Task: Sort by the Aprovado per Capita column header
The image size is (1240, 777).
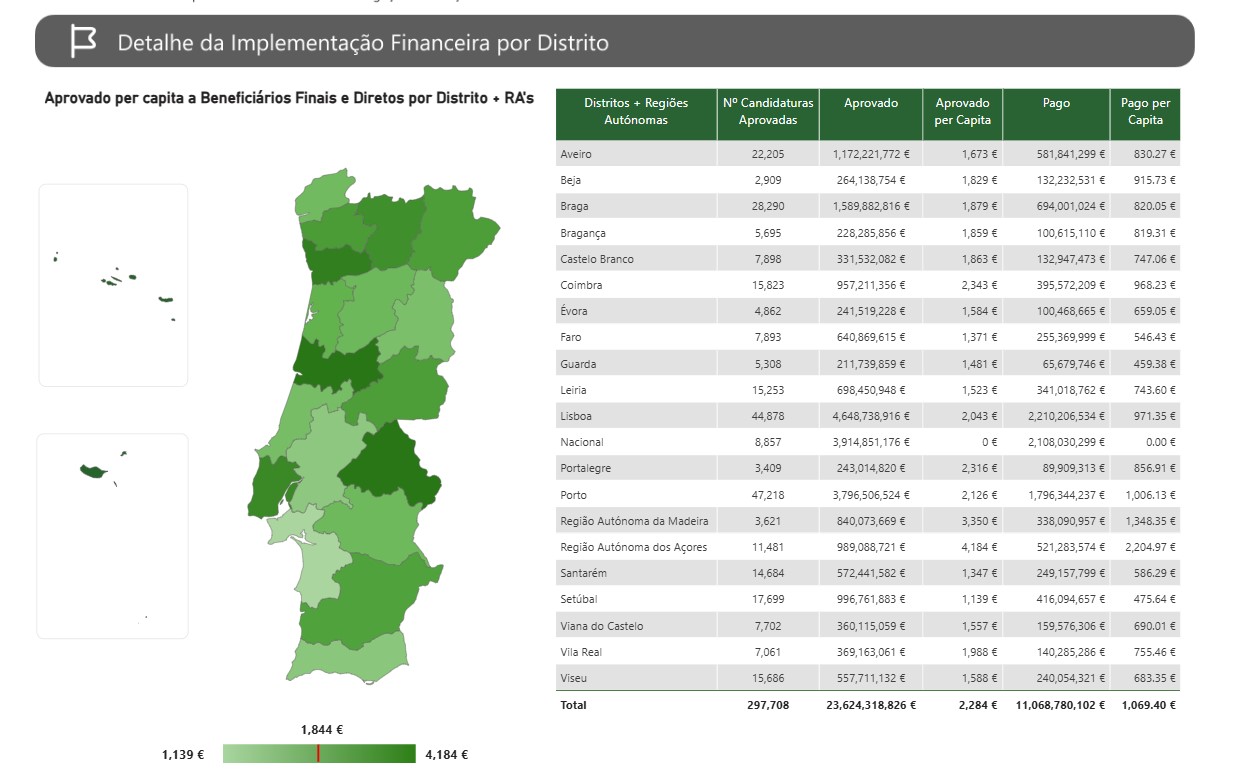Action: coord(962,111)
